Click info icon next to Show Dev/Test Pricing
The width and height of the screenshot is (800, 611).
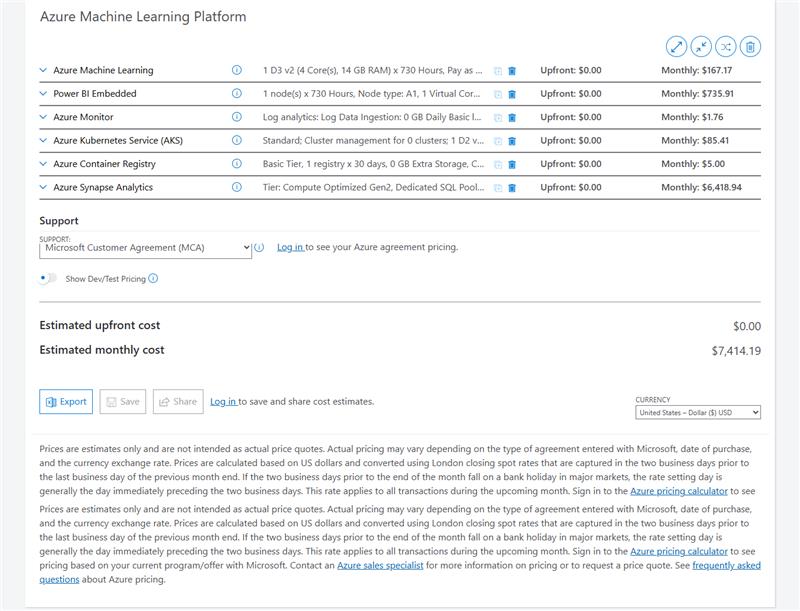(x=153, y=278)
